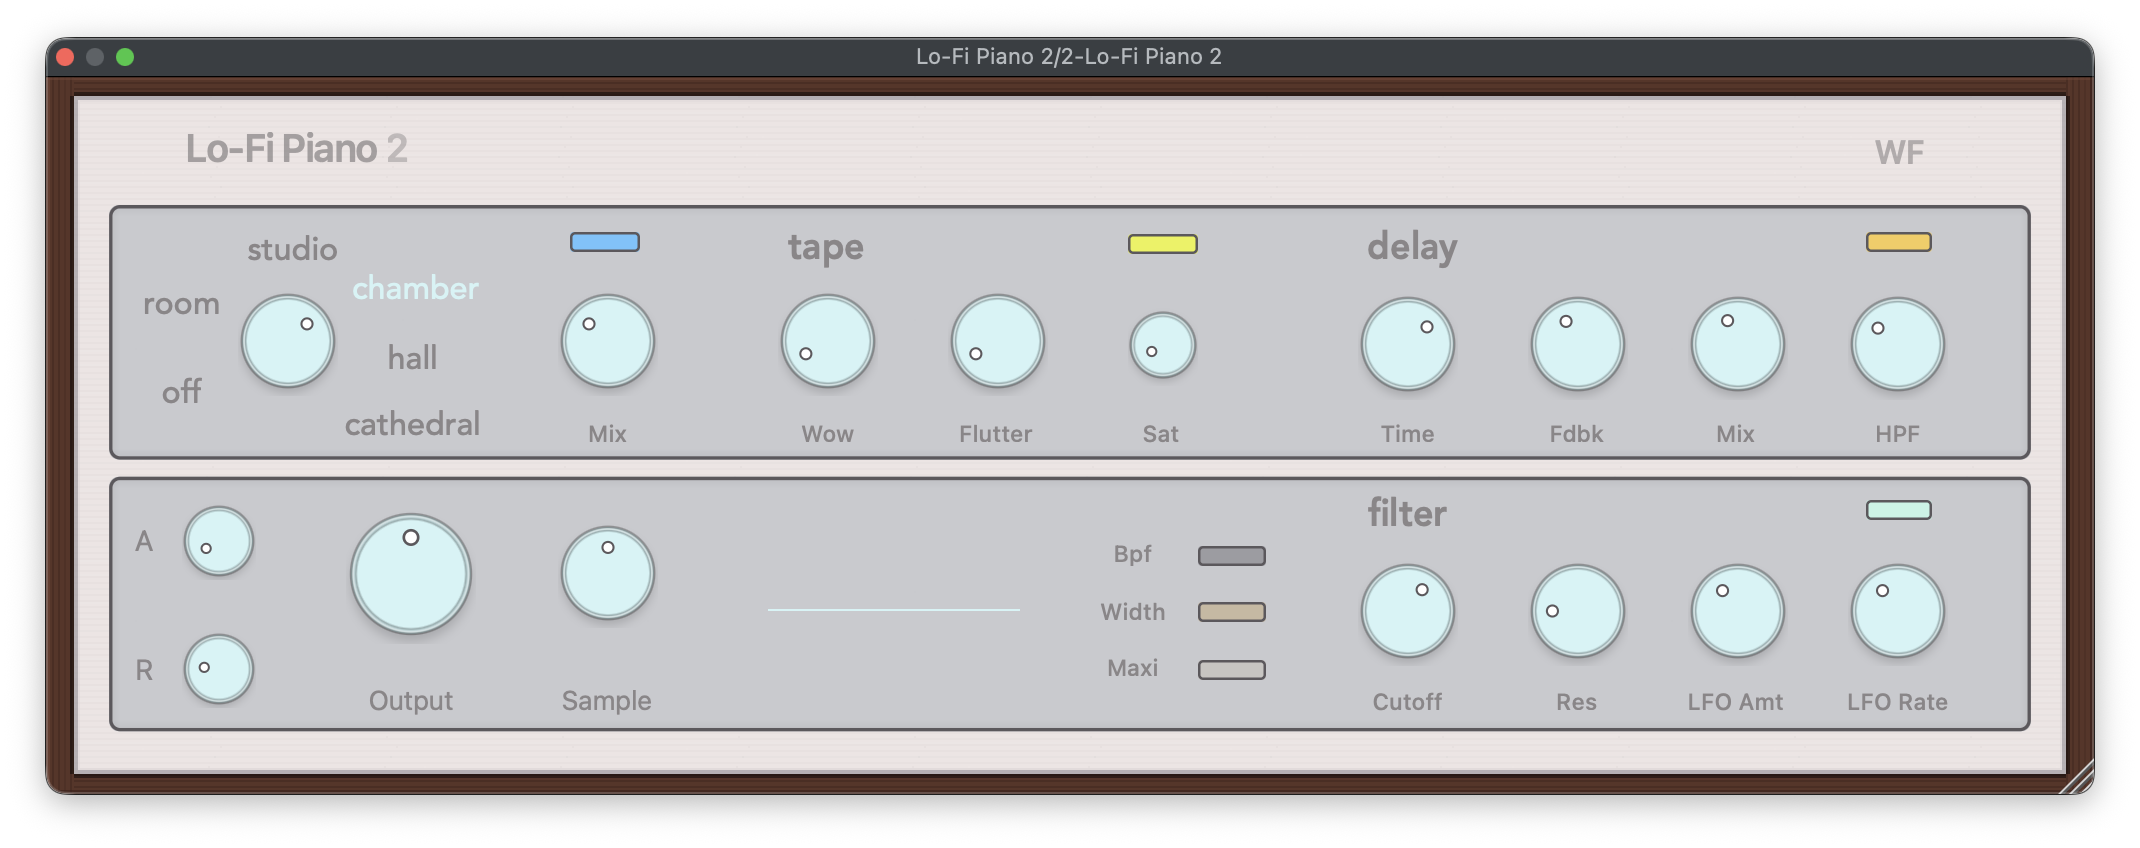The image size is (2140, 848).
Task: Turn reverb off via the off label
Action: pos(181,391)
